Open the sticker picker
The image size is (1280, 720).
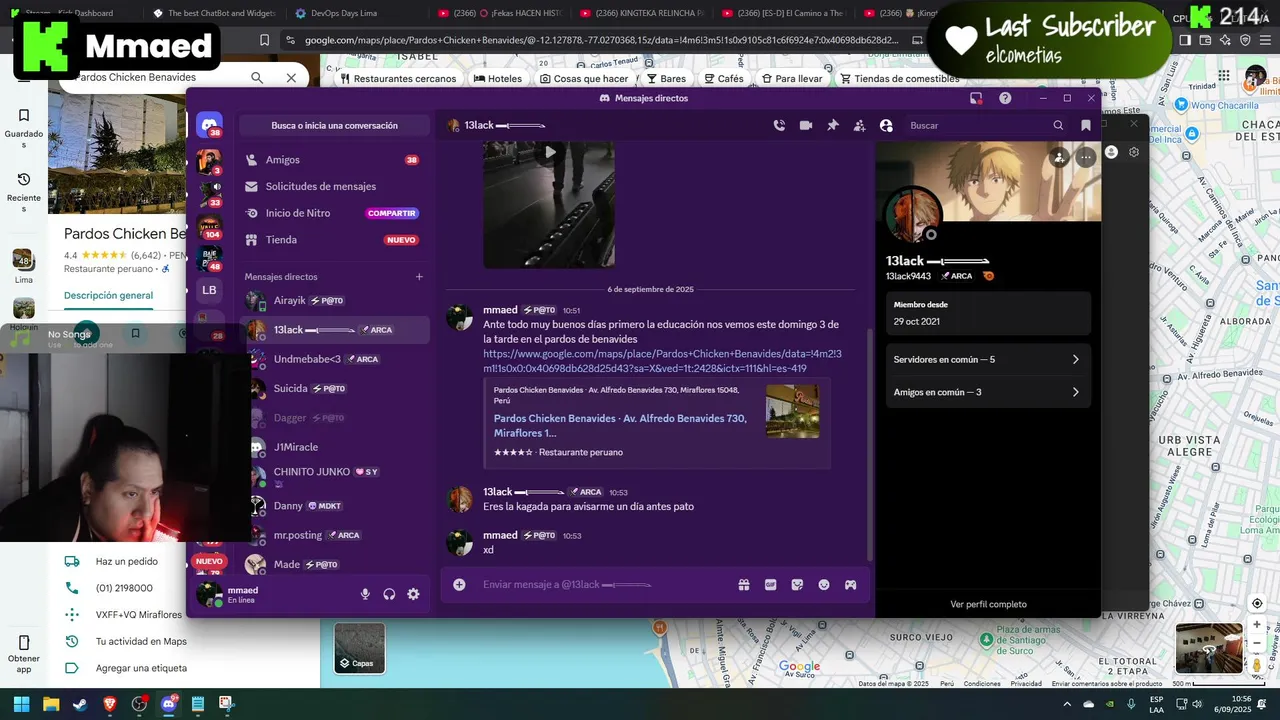coord(797,585)
